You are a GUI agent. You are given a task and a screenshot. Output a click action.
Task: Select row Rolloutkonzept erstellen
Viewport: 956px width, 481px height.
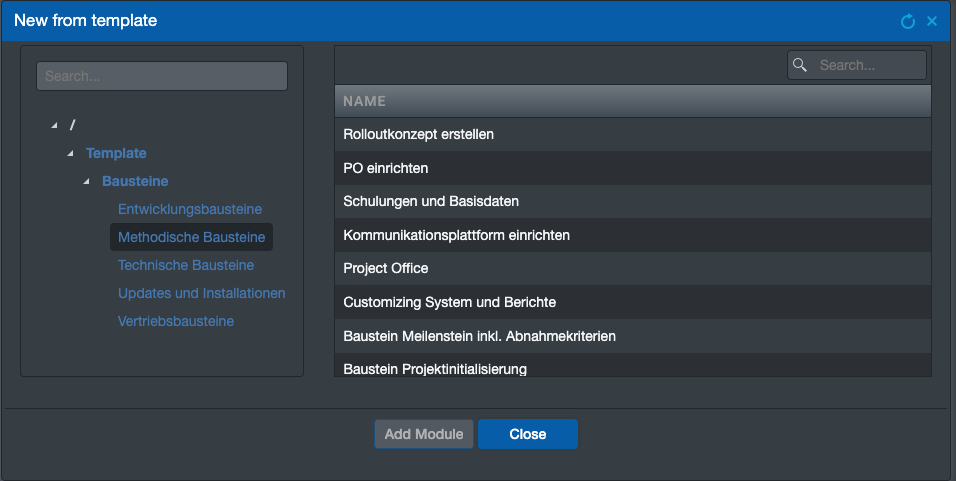click(x=632, y=134)
